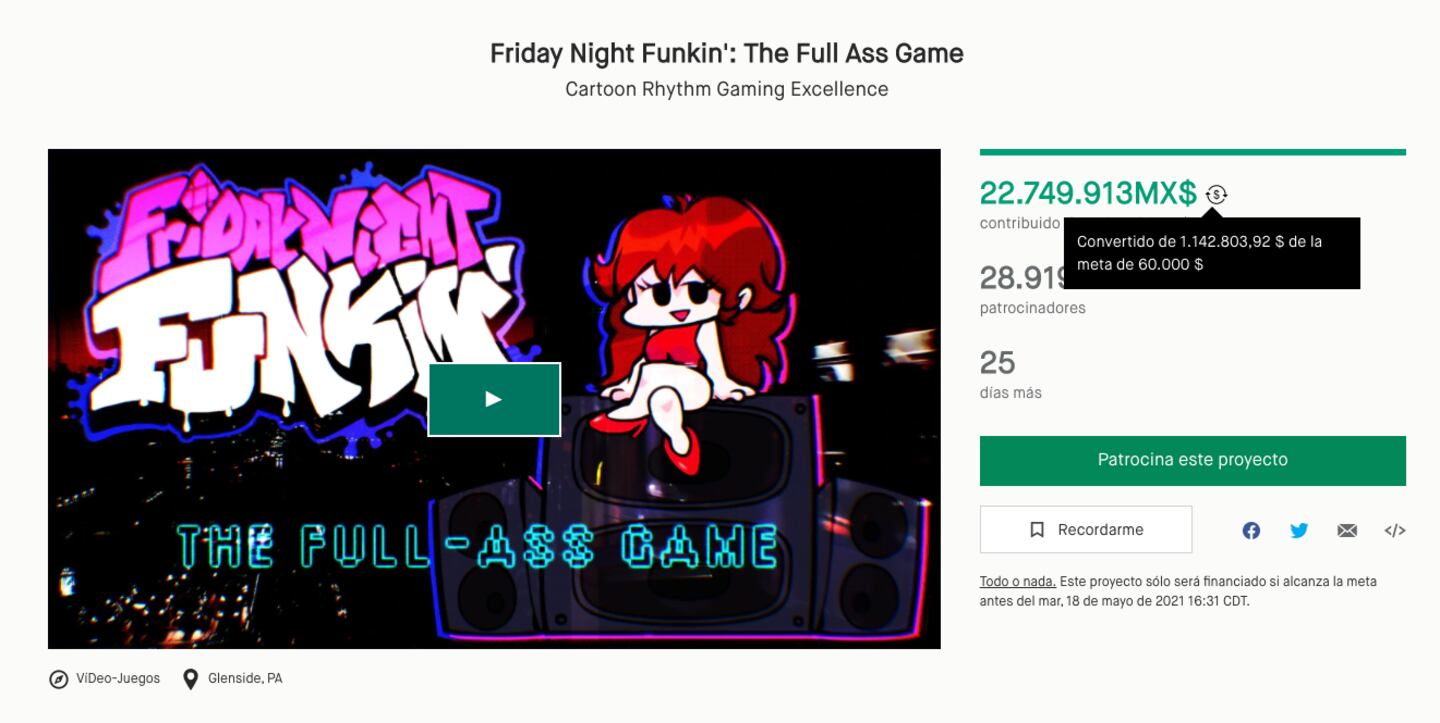Image resolution: width=1440 pixels, height=723 pixels.
Task: Select the Glenside, PA location link
Action: click(245, 678)
